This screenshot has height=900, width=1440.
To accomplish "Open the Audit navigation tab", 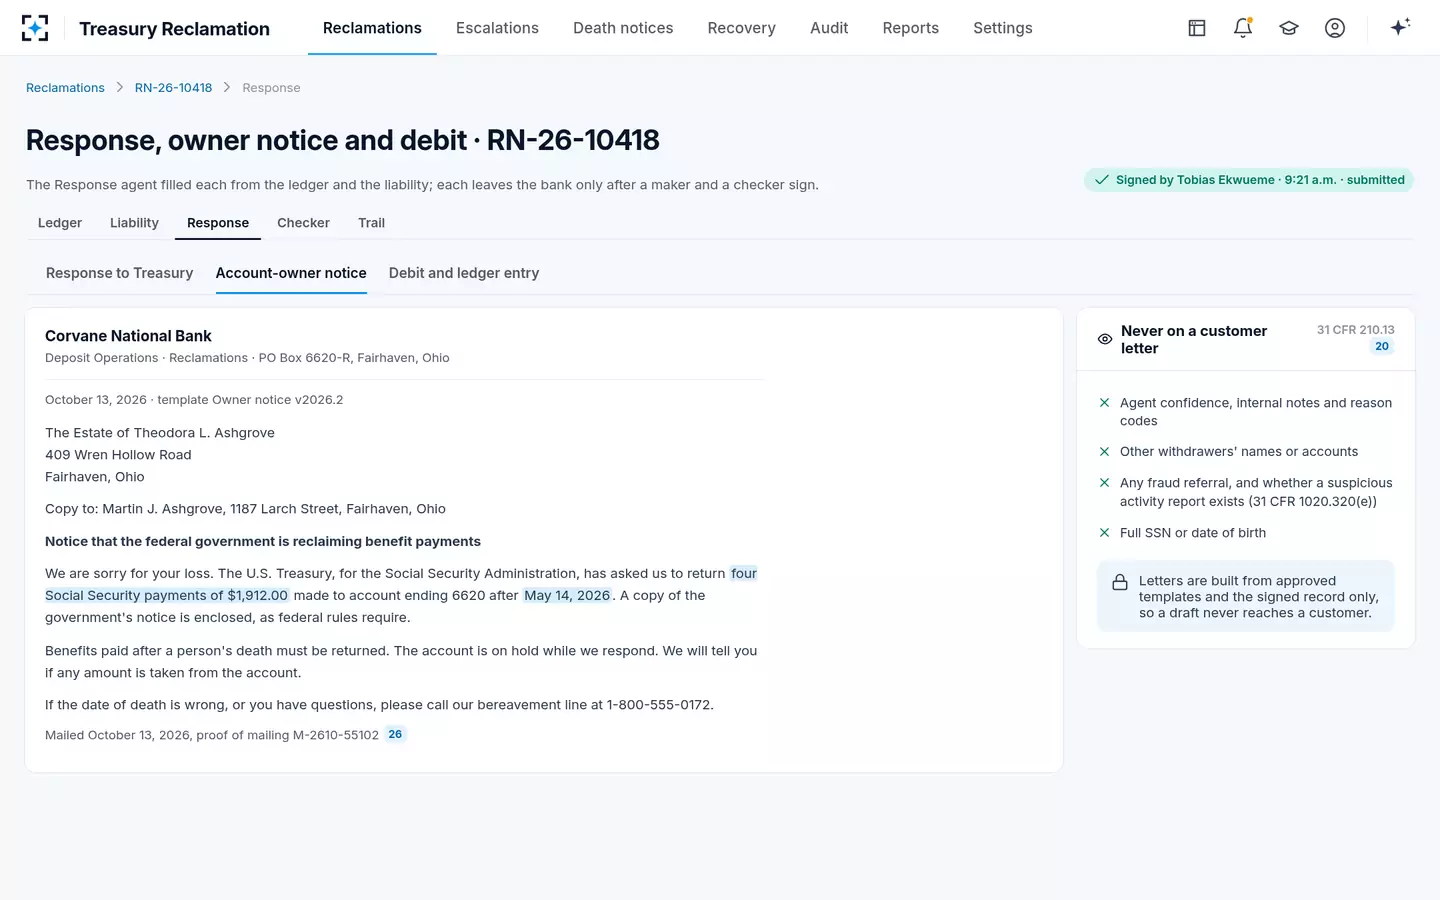I will [x=829, y=28].
